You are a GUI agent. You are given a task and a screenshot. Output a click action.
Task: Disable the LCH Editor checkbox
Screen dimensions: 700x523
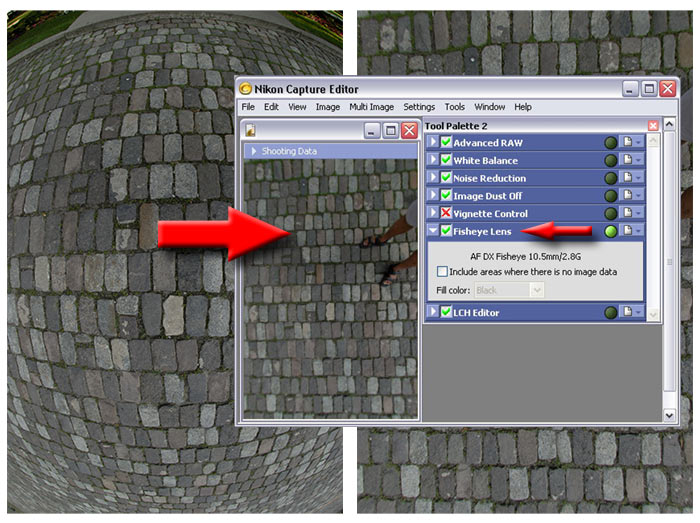pos(446,311)
